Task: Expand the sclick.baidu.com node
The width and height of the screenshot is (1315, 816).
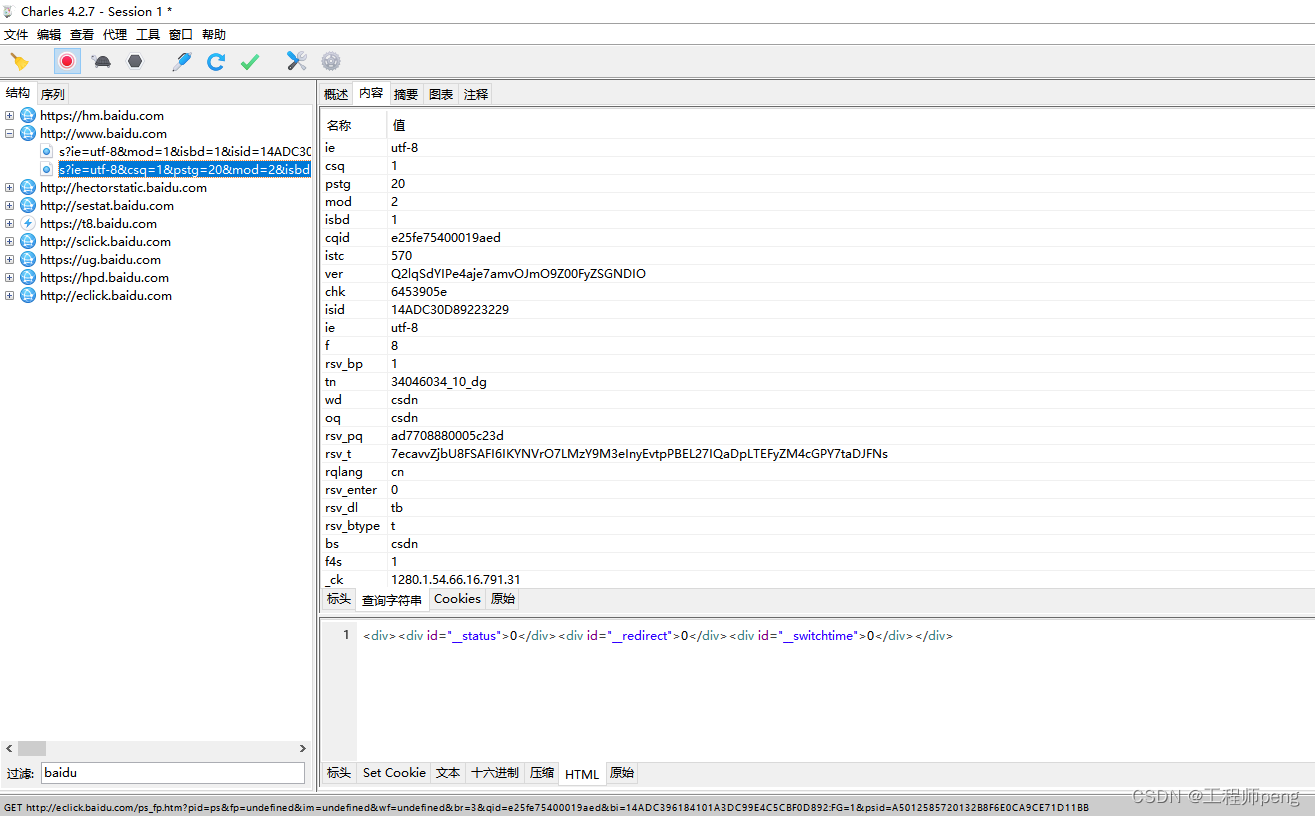Action: click(9, 242)
